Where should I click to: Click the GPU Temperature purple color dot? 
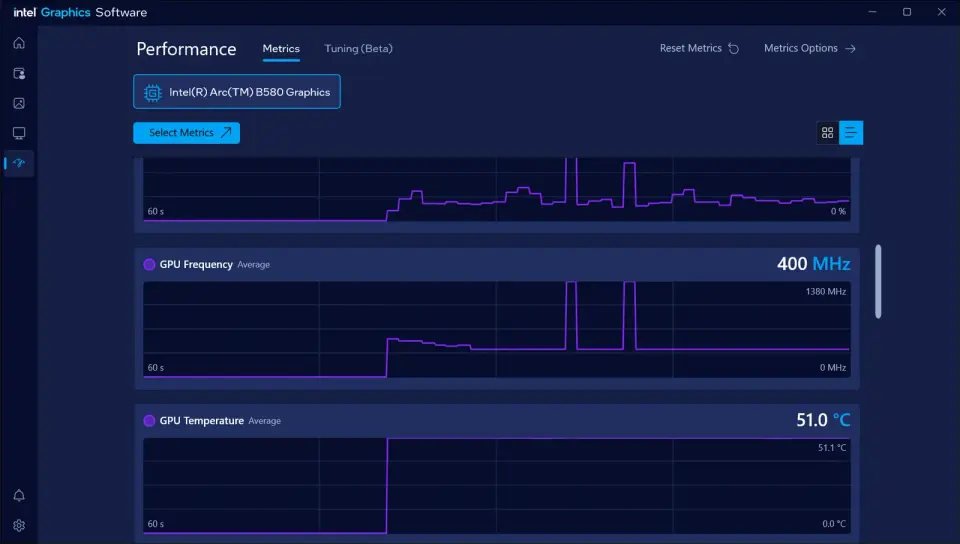(x=149, y=420)
